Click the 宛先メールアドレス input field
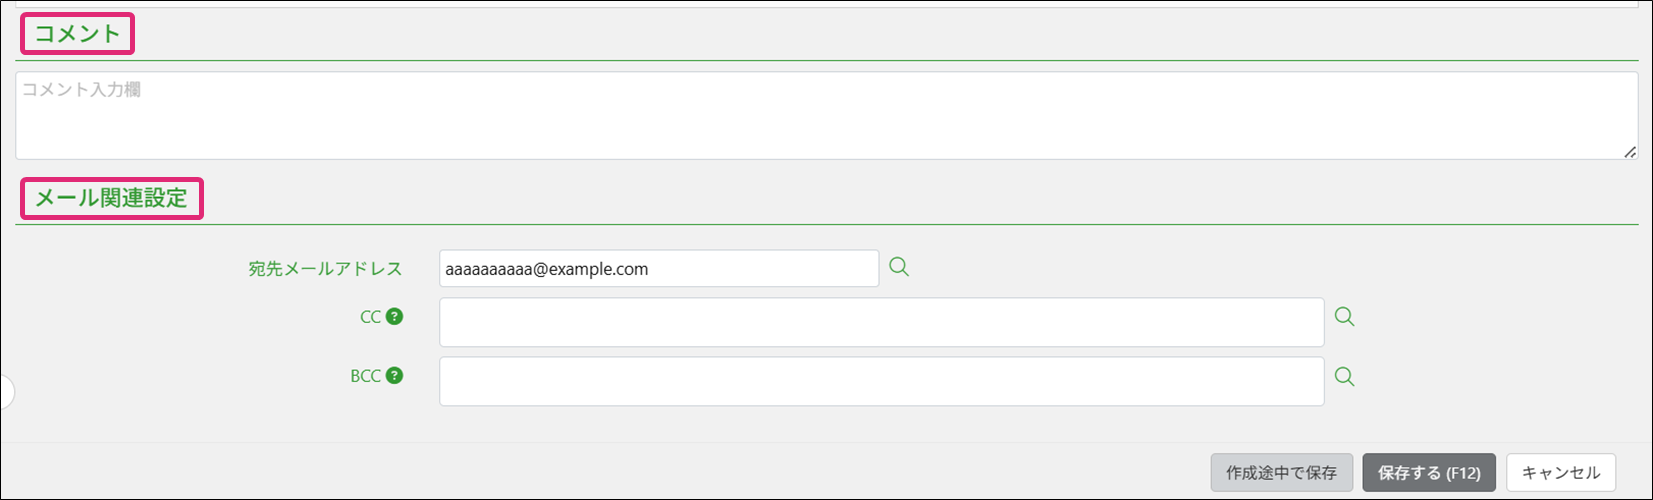The width and height of the screenshot is (1653, 500). tap(658, 269)
